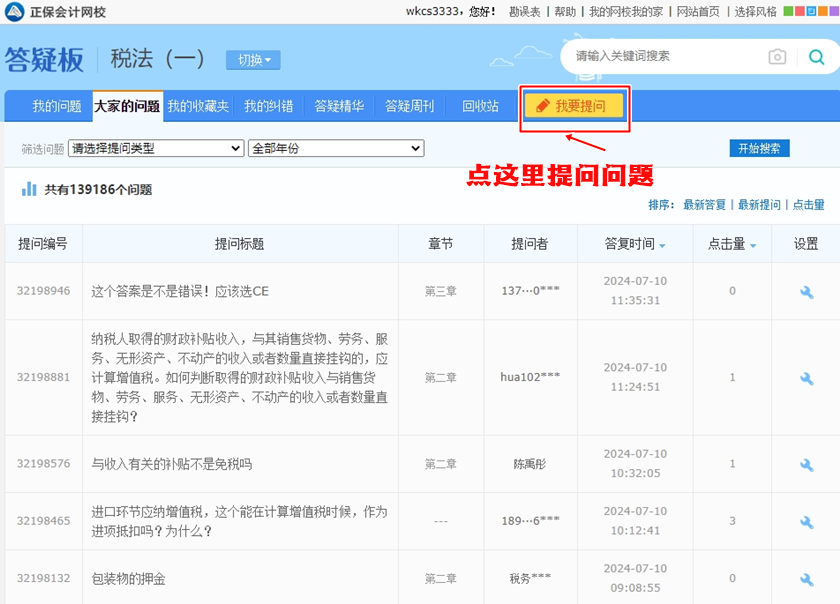Sort by the 答复时间 column arrow
The width and height of the screenshot is (840, 604).
coord(662,245)
